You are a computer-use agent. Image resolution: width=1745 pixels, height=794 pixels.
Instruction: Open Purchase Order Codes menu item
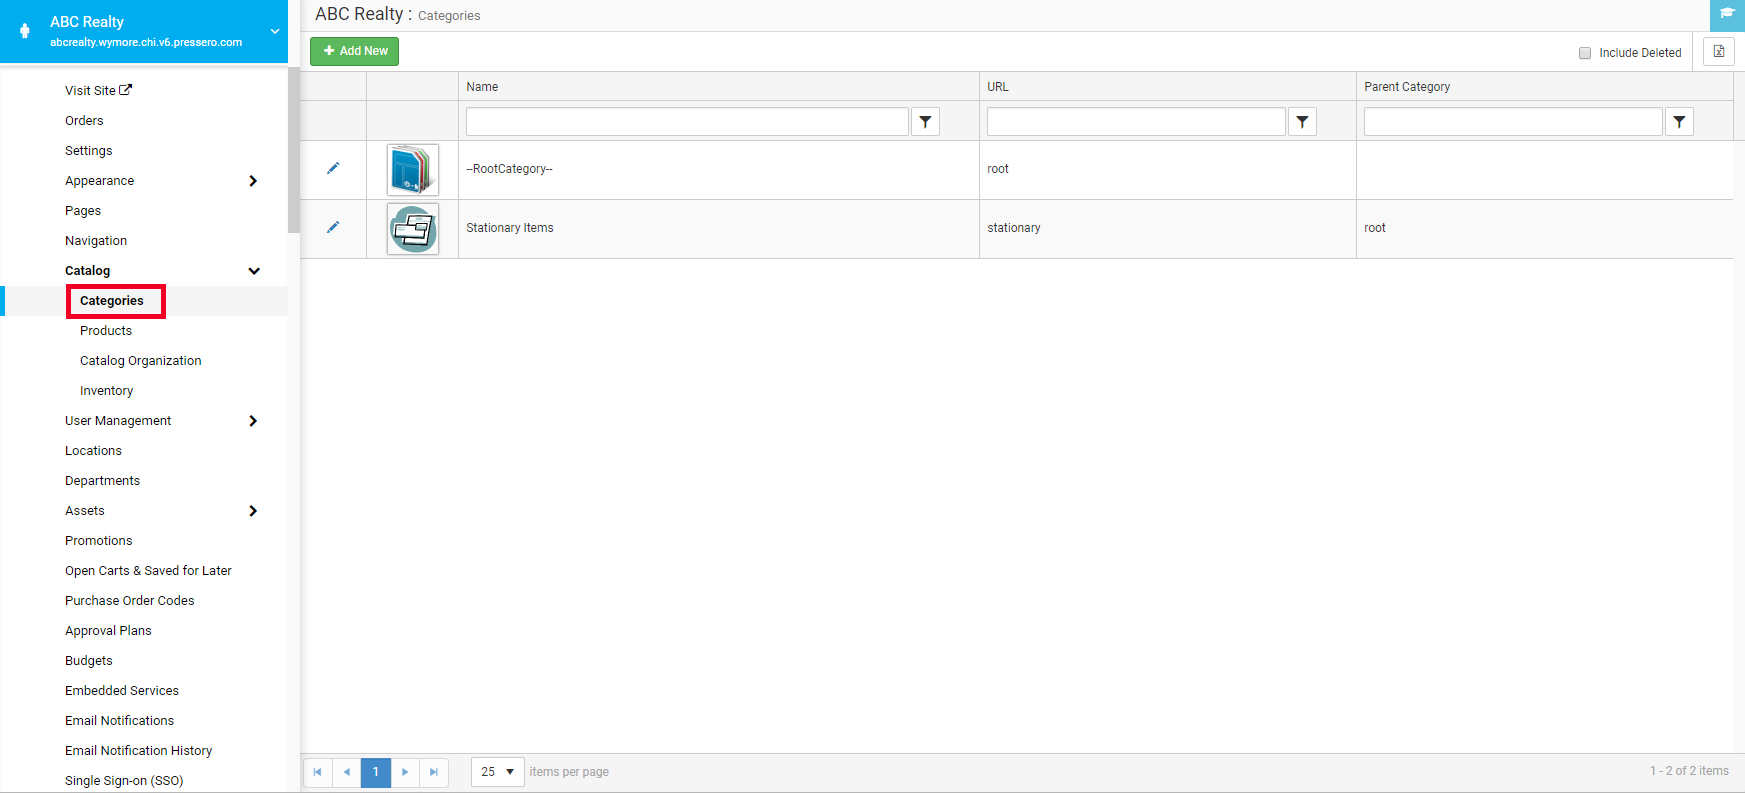(130, 601)
